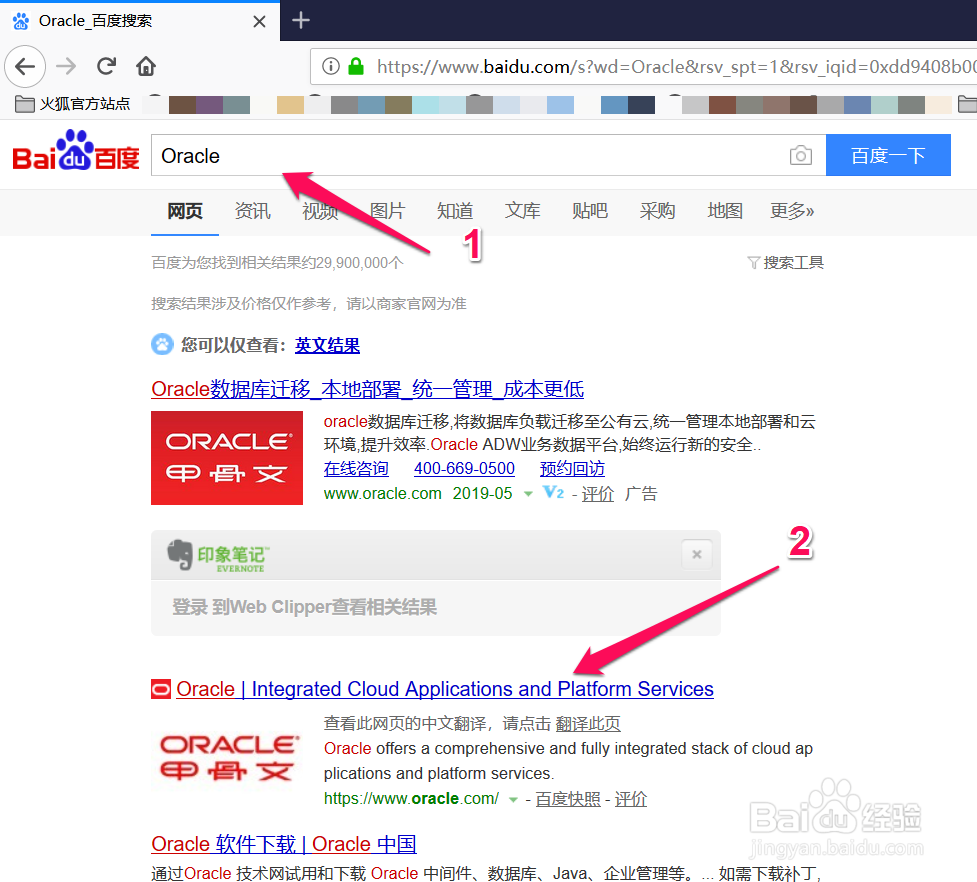
Task: Open Oracle 软件下载 | Oracle 中国 result
Action: pos(284,844)
